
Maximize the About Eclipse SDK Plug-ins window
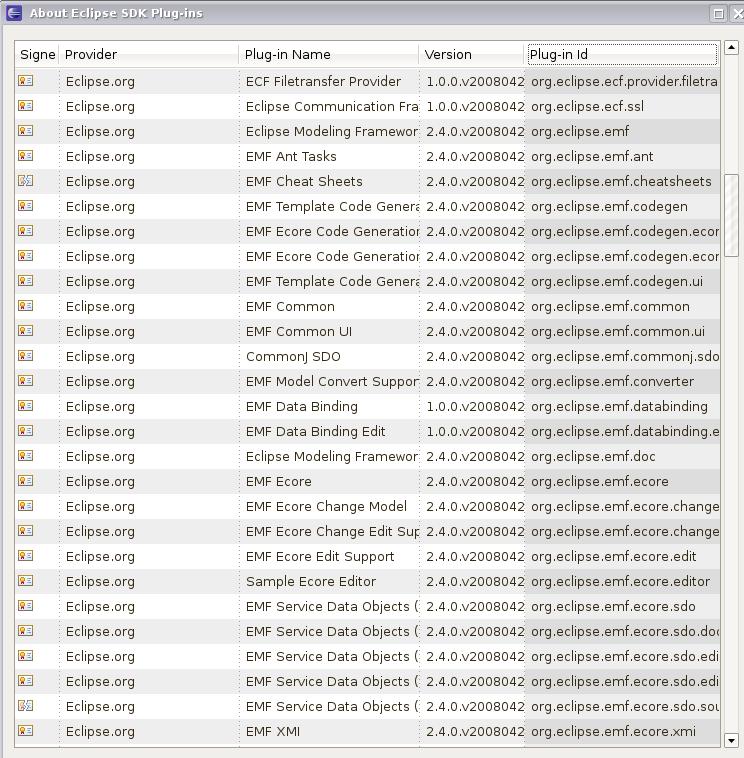coord(718,13)
